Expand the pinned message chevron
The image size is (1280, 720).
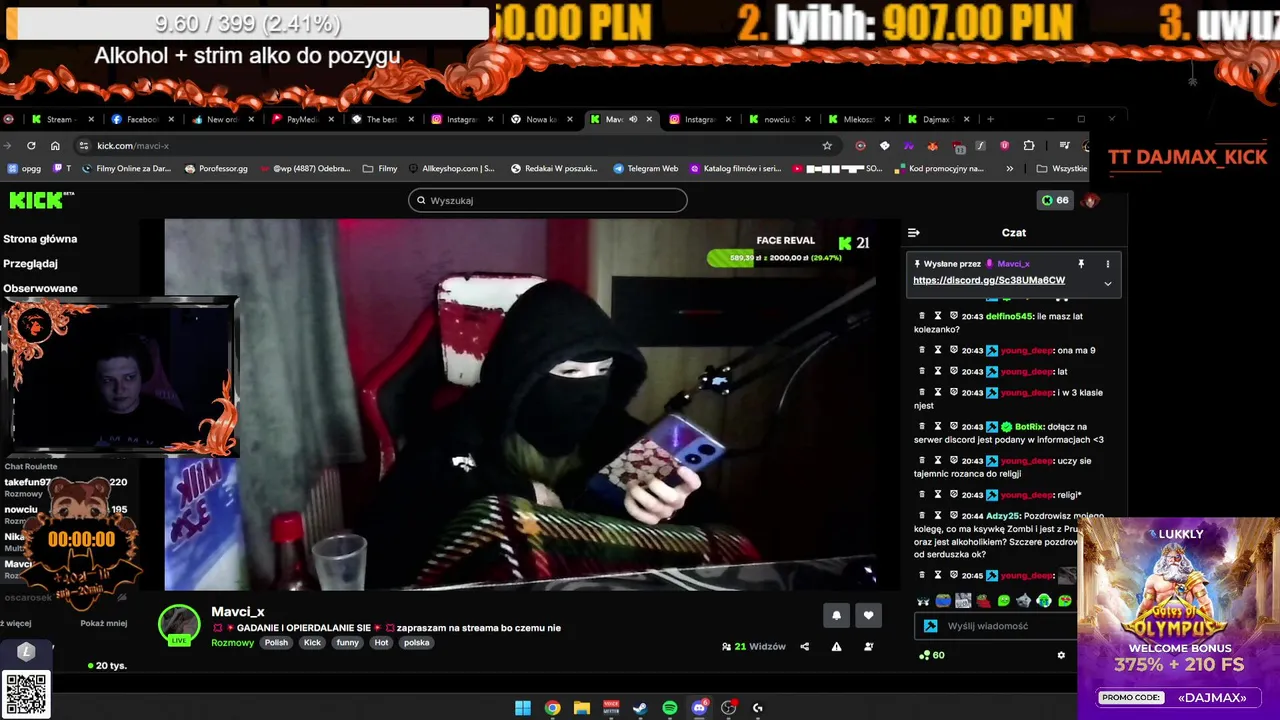(1107, 283)
